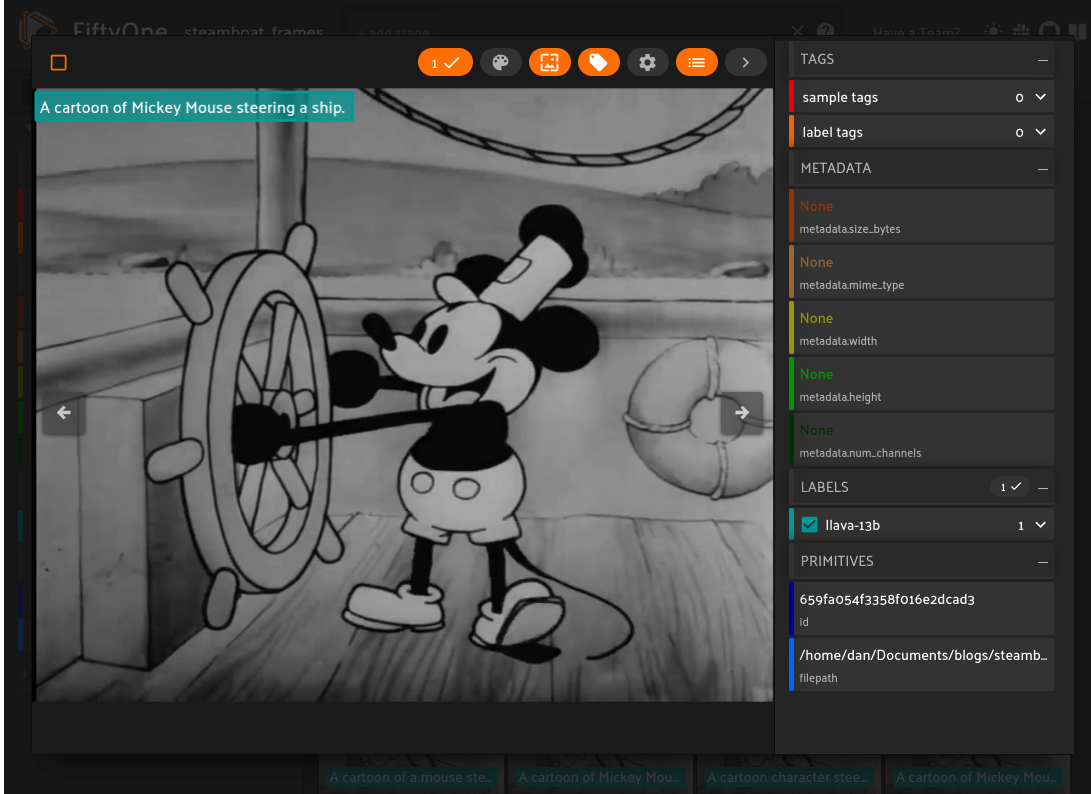Open 'A cartoon character stee...' thumbnail behind modal
The image size is (1091, 794).
pyautogui.click(x=788, y=774)
